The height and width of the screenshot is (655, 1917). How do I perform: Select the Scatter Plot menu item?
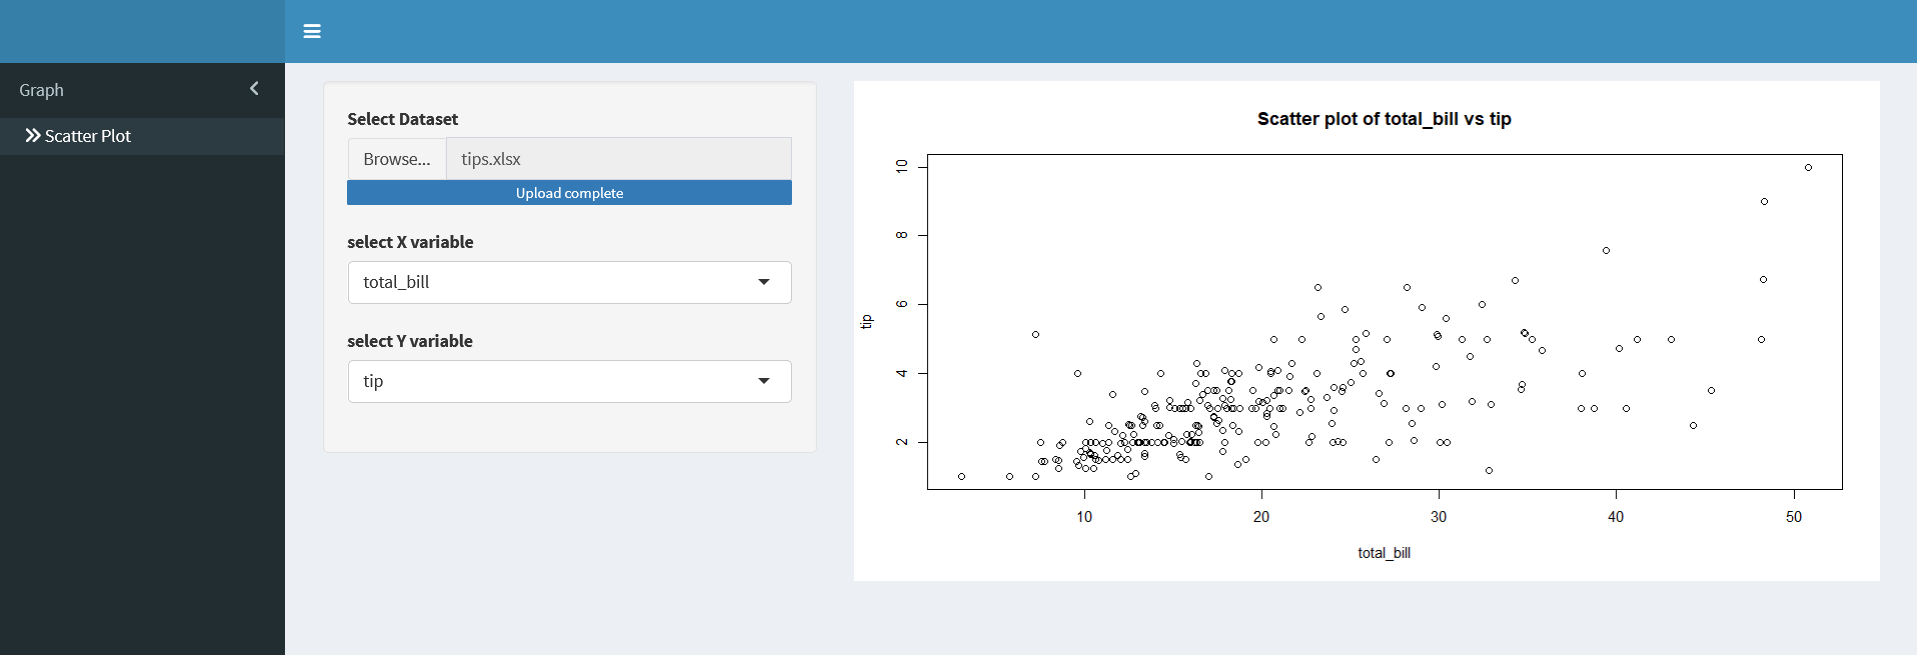click(x=88, y=136)
